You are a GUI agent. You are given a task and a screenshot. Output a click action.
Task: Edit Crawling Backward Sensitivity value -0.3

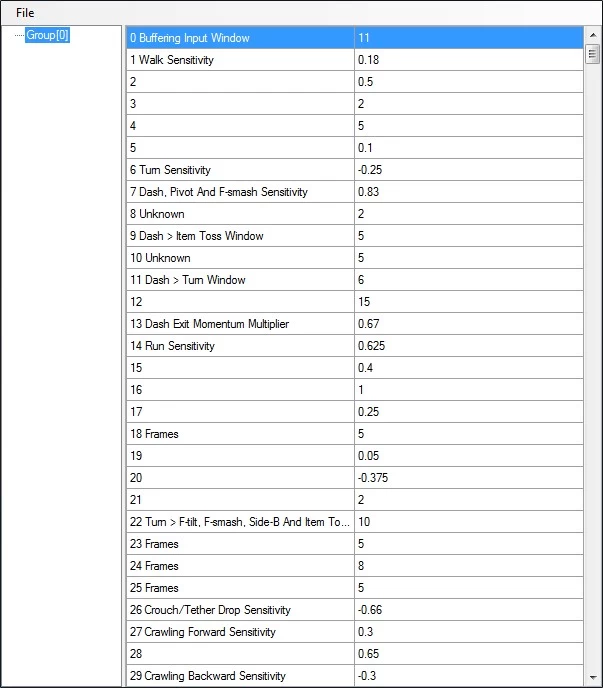pyautogui.click(x=468, y=676)
